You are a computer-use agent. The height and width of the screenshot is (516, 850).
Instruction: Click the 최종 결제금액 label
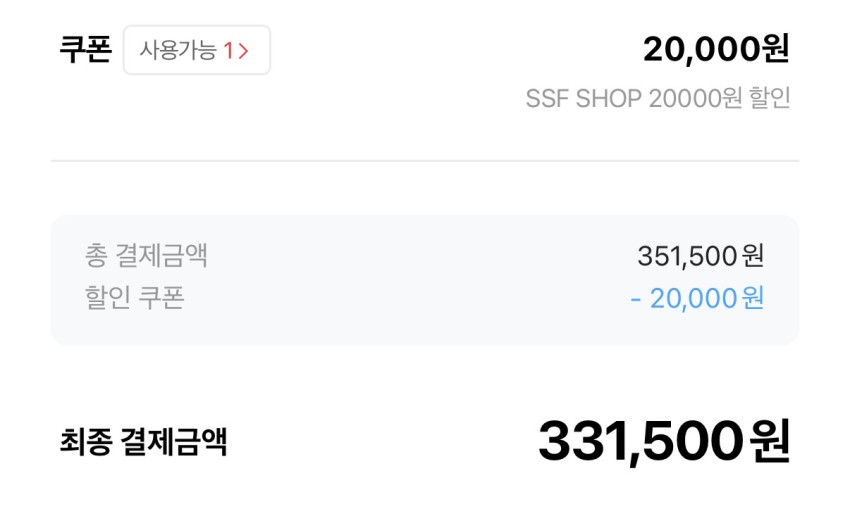[x=143, y=441]
